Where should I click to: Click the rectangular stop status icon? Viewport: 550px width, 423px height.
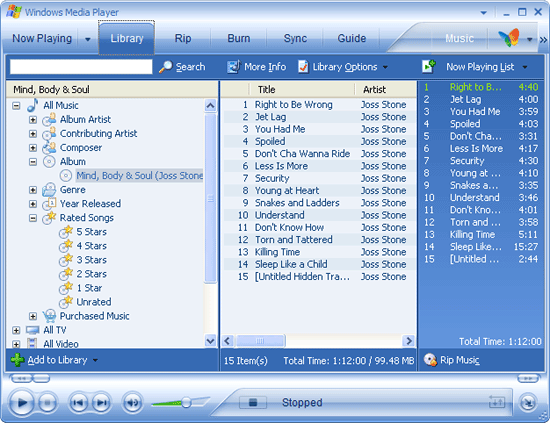[253, 402]
